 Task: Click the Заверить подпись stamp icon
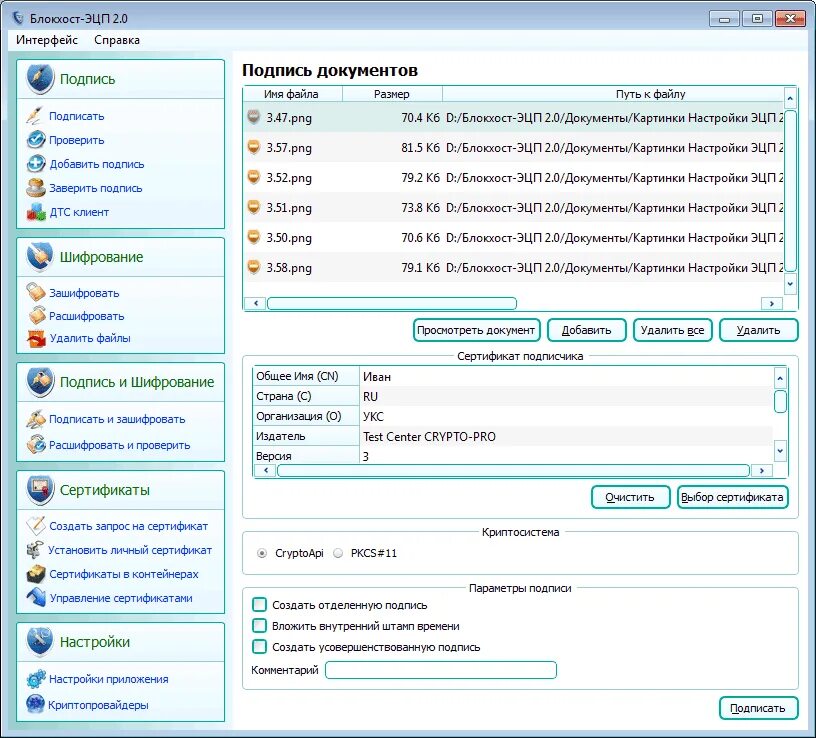[36, 187]
